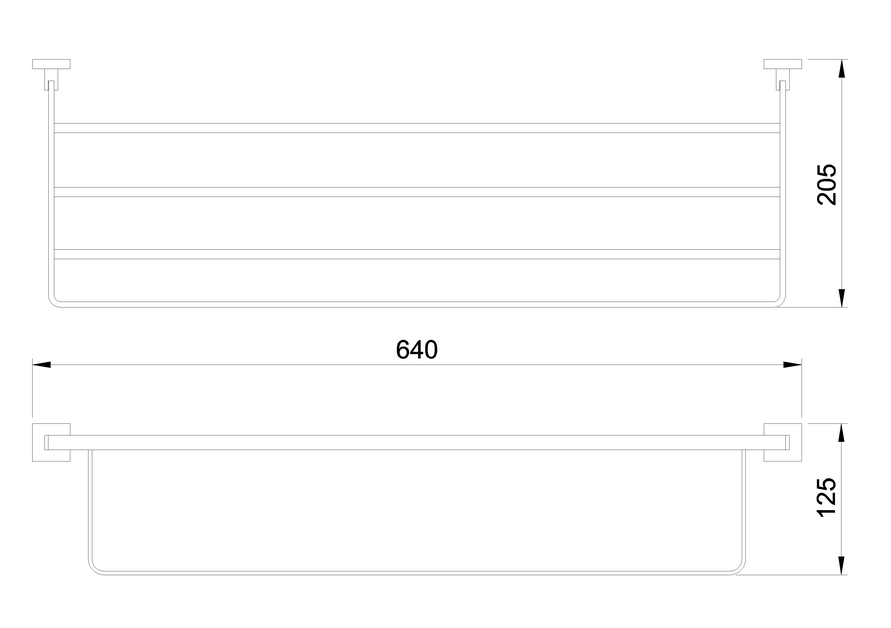Click the 640 width dimension label

click(417, 350)
